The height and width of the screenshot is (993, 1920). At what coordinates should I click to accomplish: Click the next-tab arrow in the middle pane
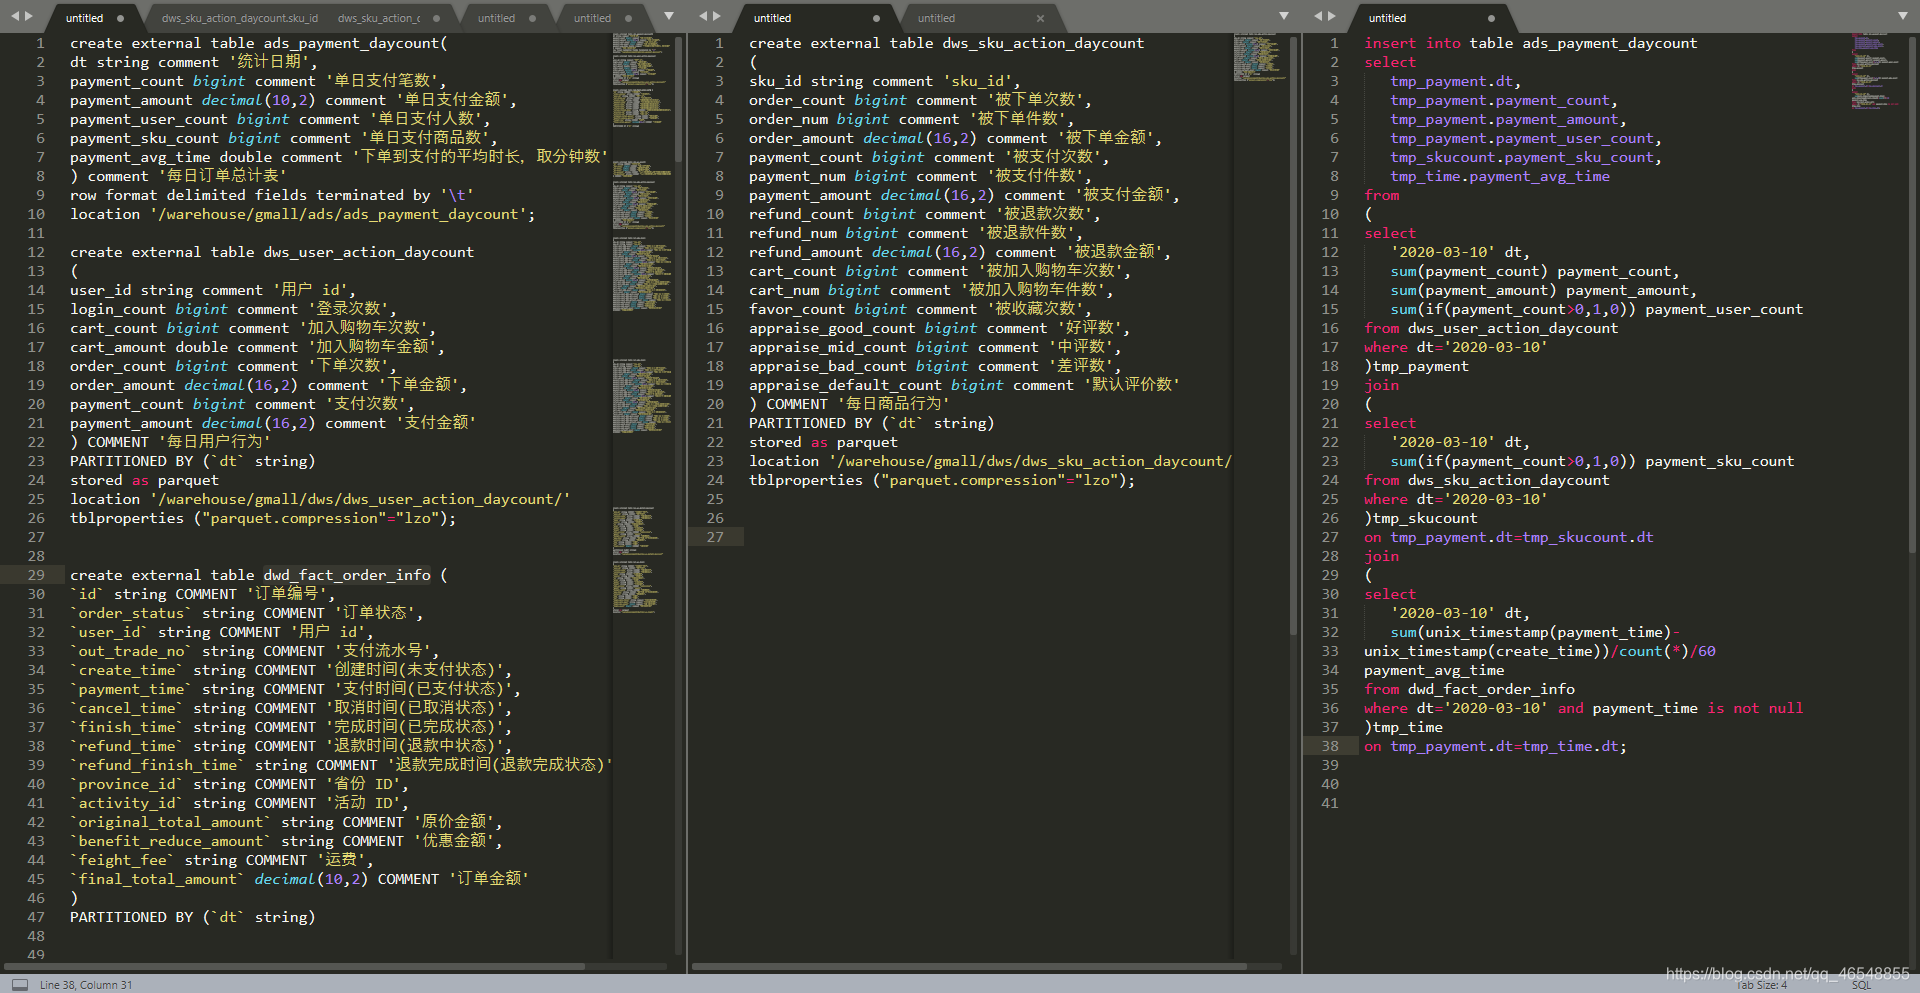point(716,16)
